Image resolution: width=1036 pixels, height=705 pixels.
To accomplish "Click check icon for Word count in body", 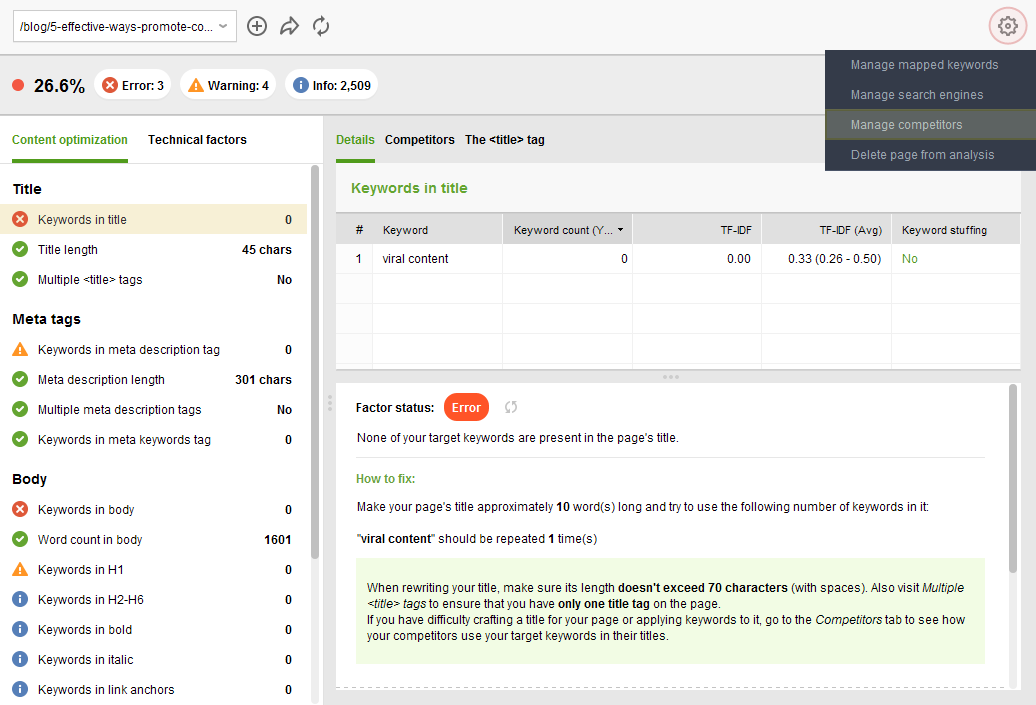I will click(20, 539).
